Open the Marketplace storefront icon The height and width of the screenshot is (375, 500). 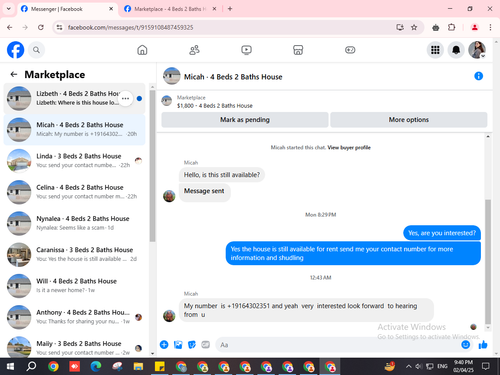[298, 50]
